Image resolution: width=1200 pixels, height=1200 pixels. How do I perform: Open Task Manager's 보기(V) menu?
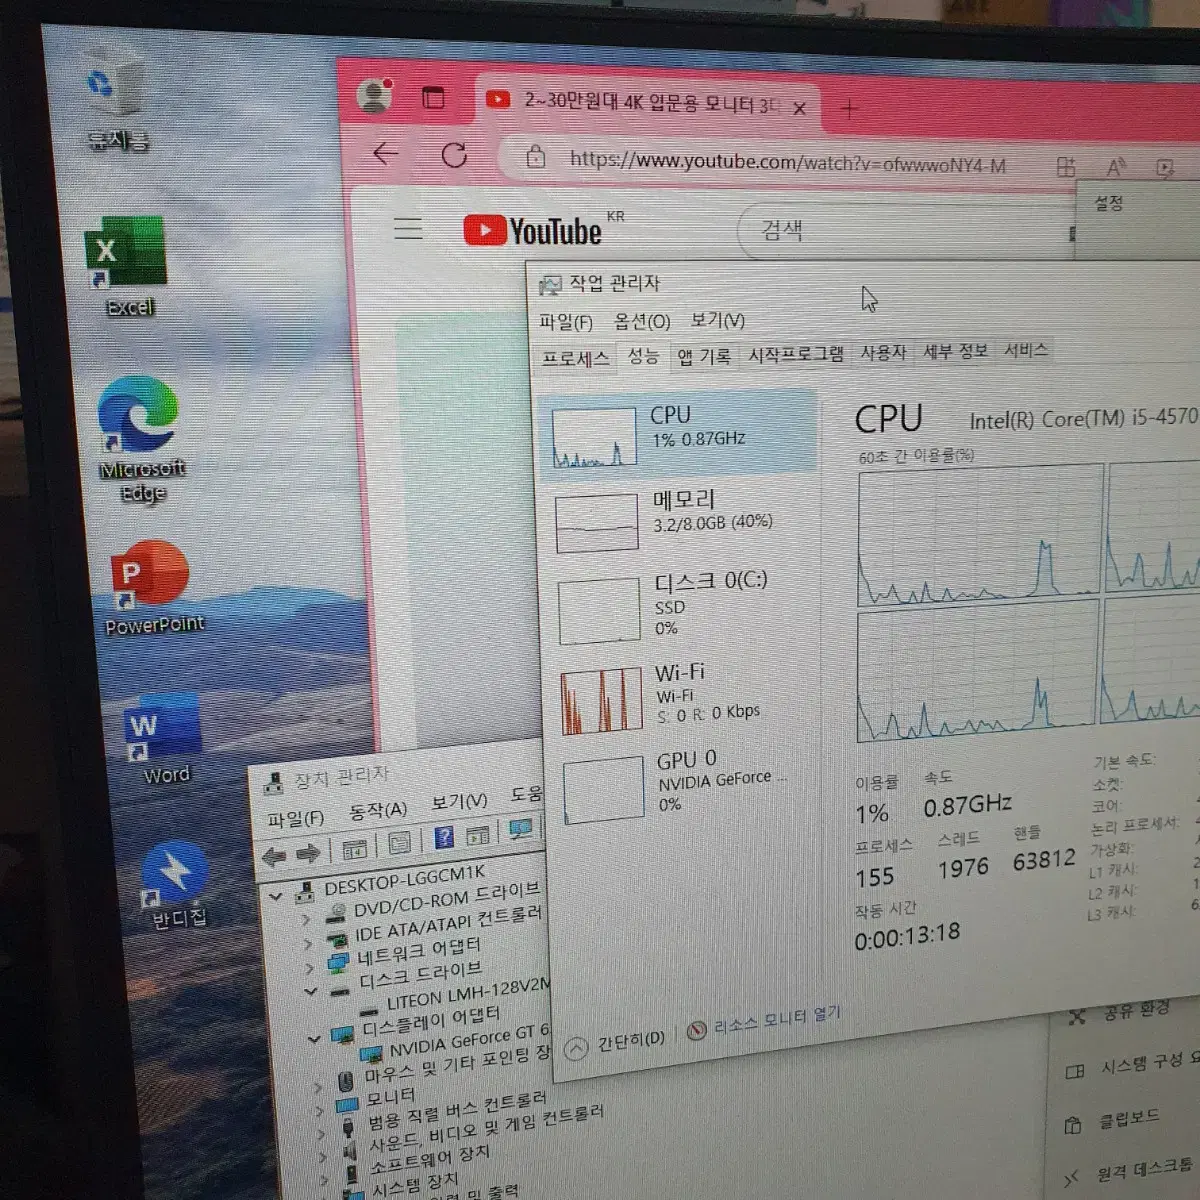718,320
